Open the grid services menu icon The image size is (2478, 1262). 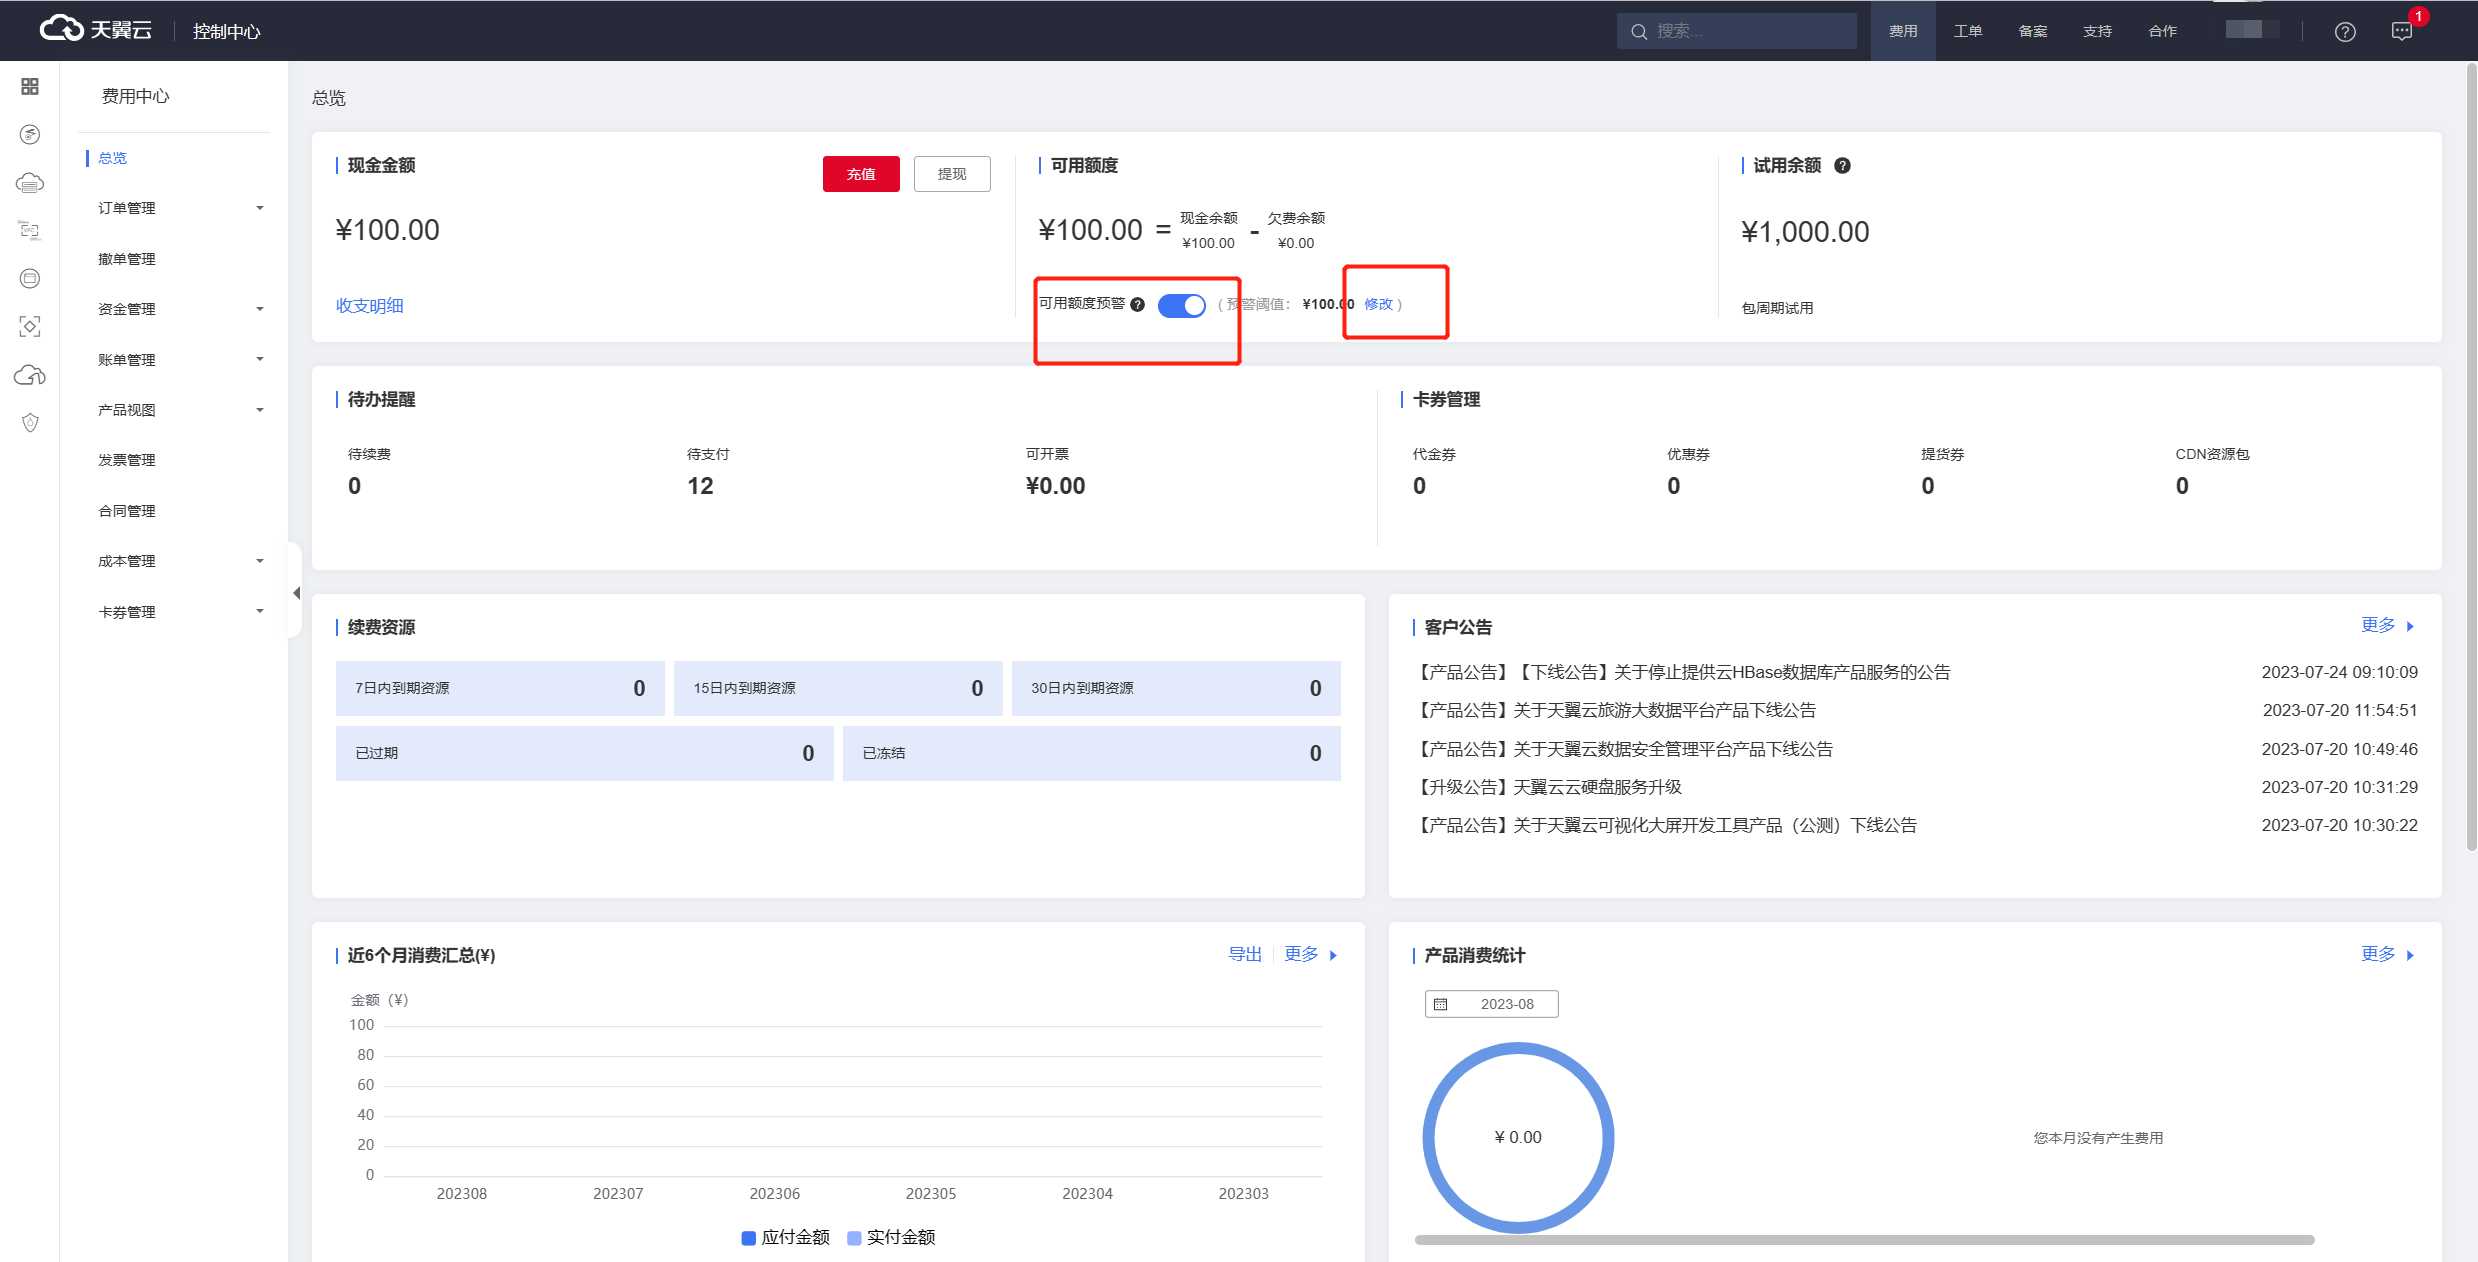30,87
